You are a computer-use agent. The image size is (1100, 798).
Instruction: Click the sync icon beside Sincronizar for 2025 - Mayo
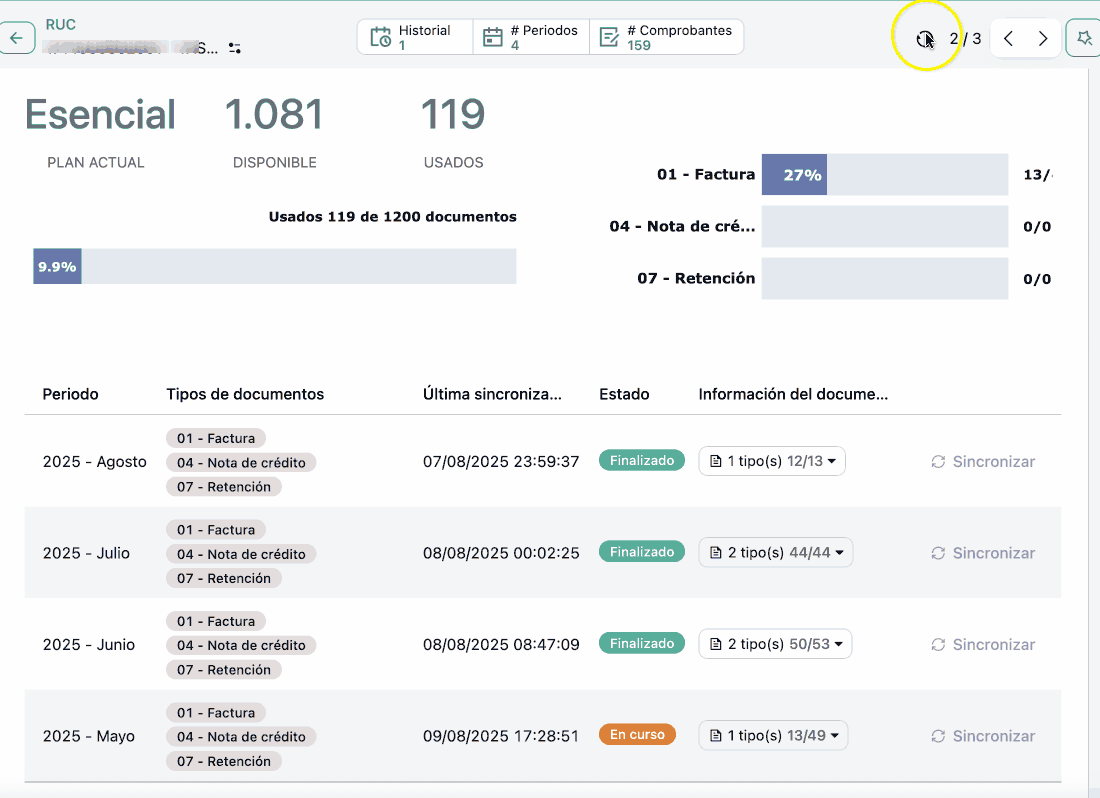(938, 735)
